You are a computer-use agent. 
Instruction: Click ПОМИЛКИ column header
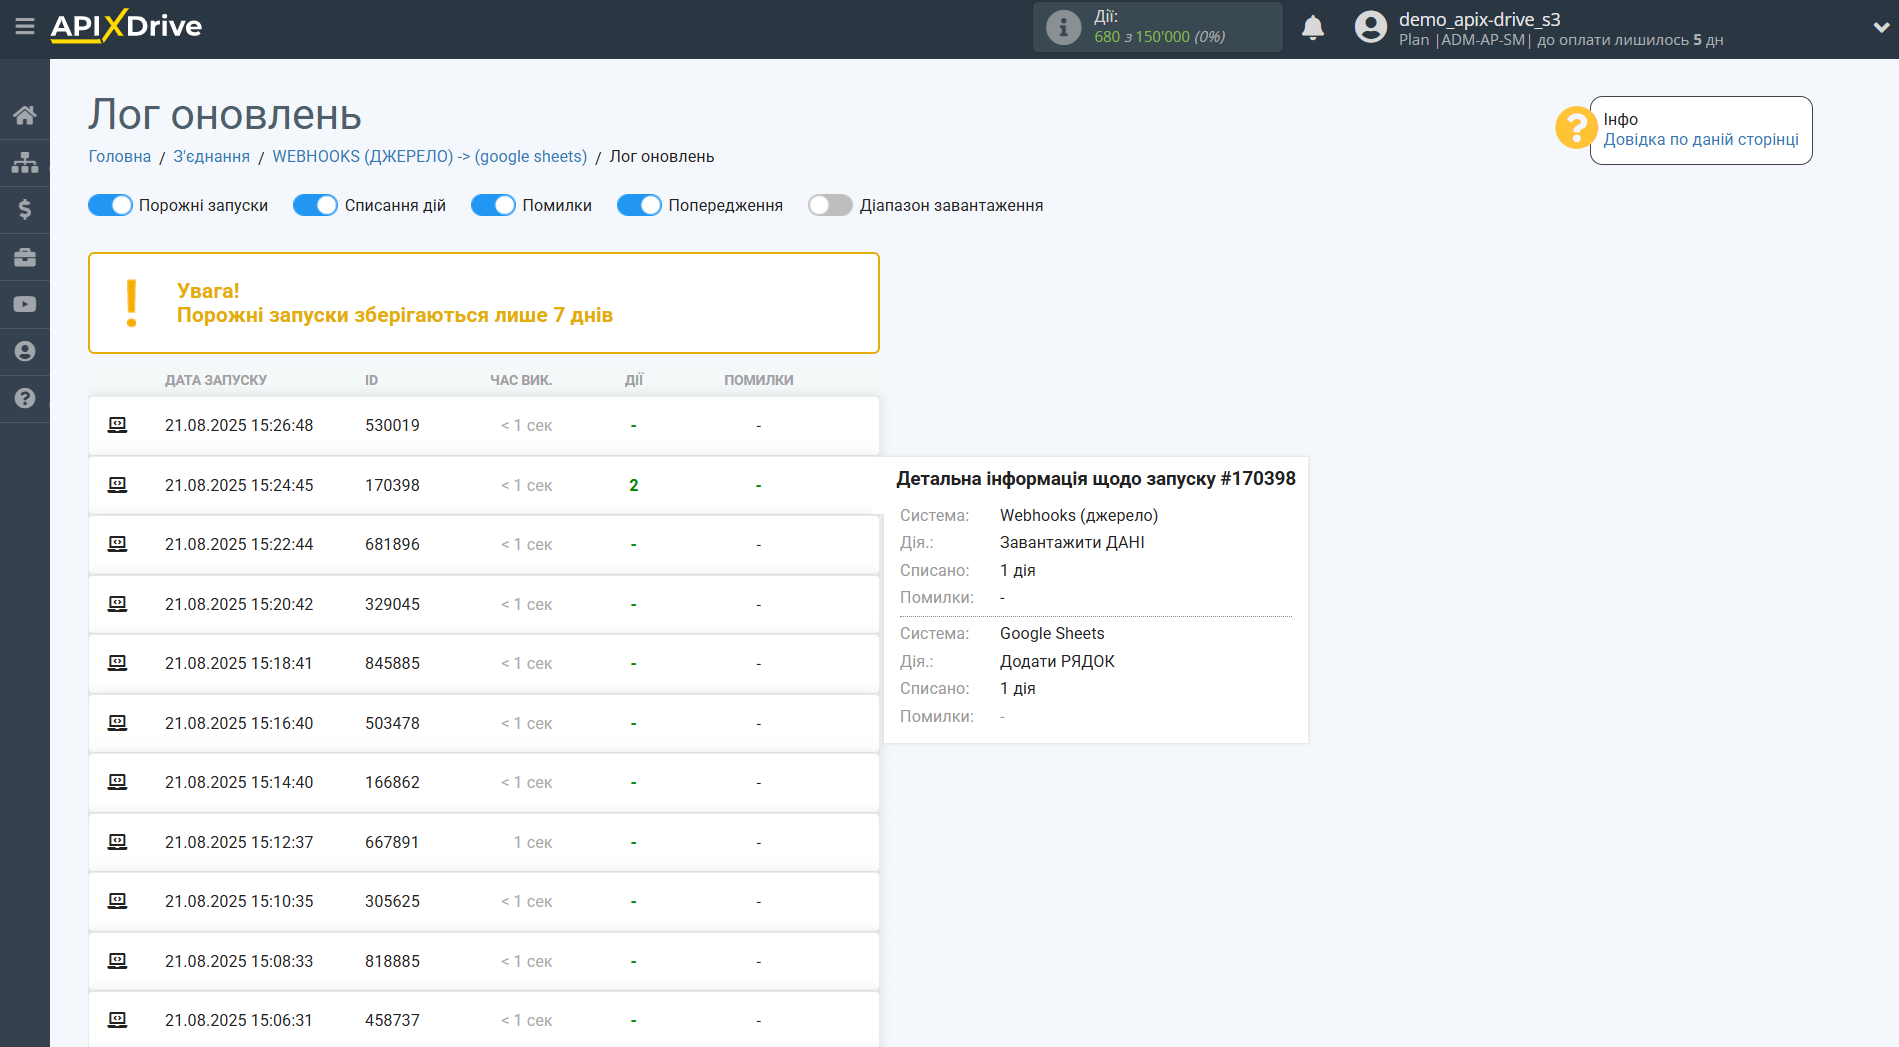click(759, 380)
